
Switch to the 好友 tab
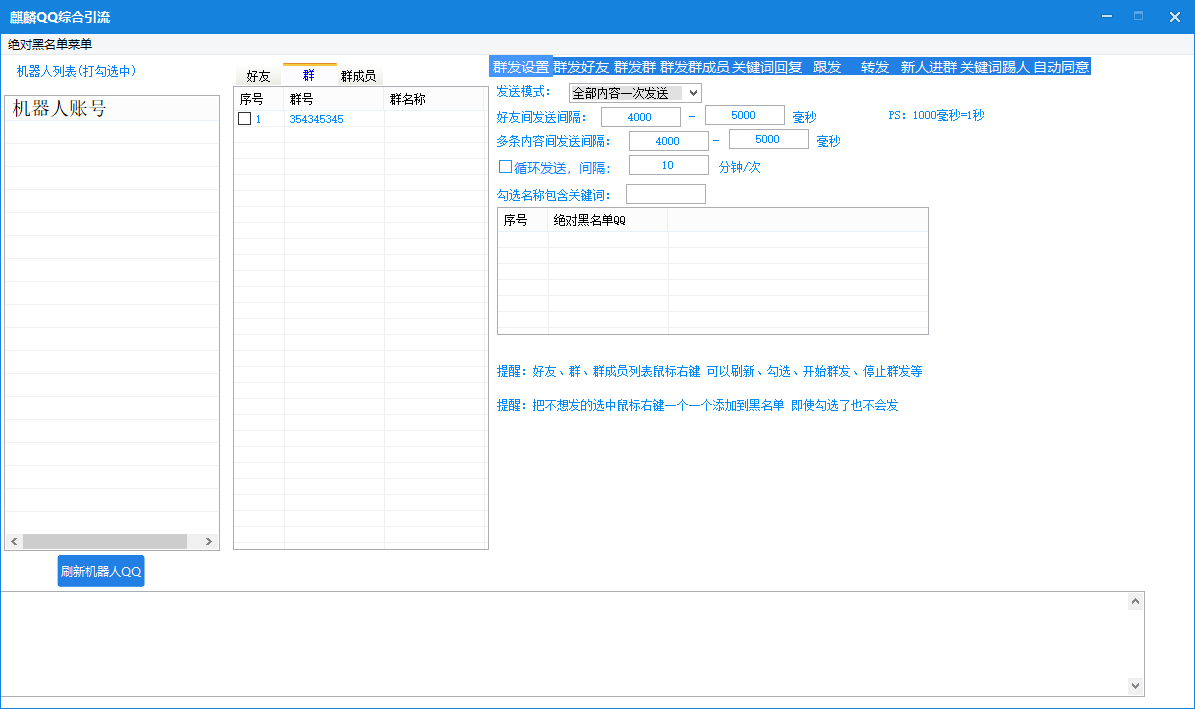click(x=258, y=76)
